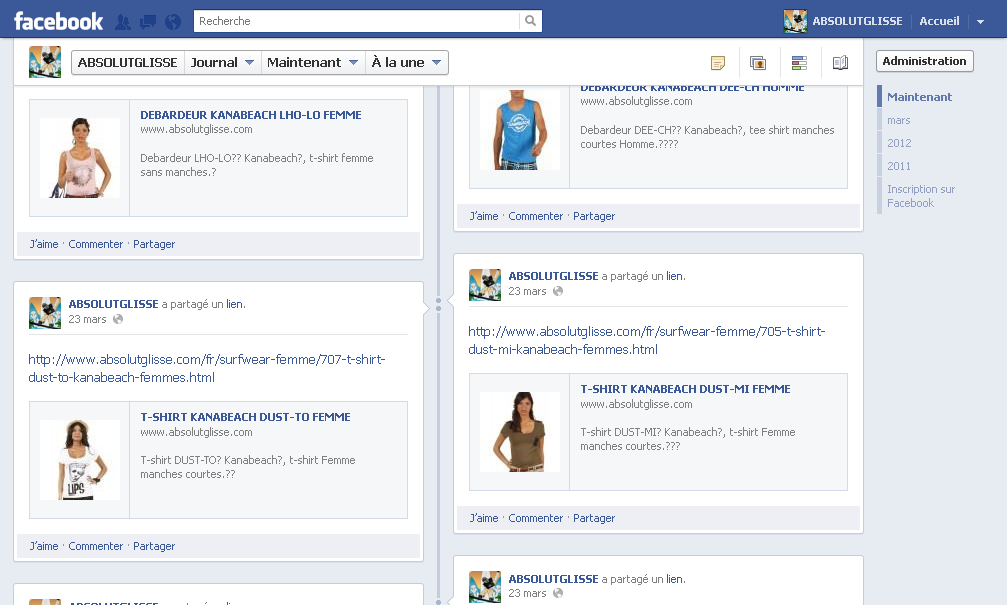Open the T-SHIRT DUST-MI product image
The width and height of the screenshot is (1007, 605).
point(520,432)
